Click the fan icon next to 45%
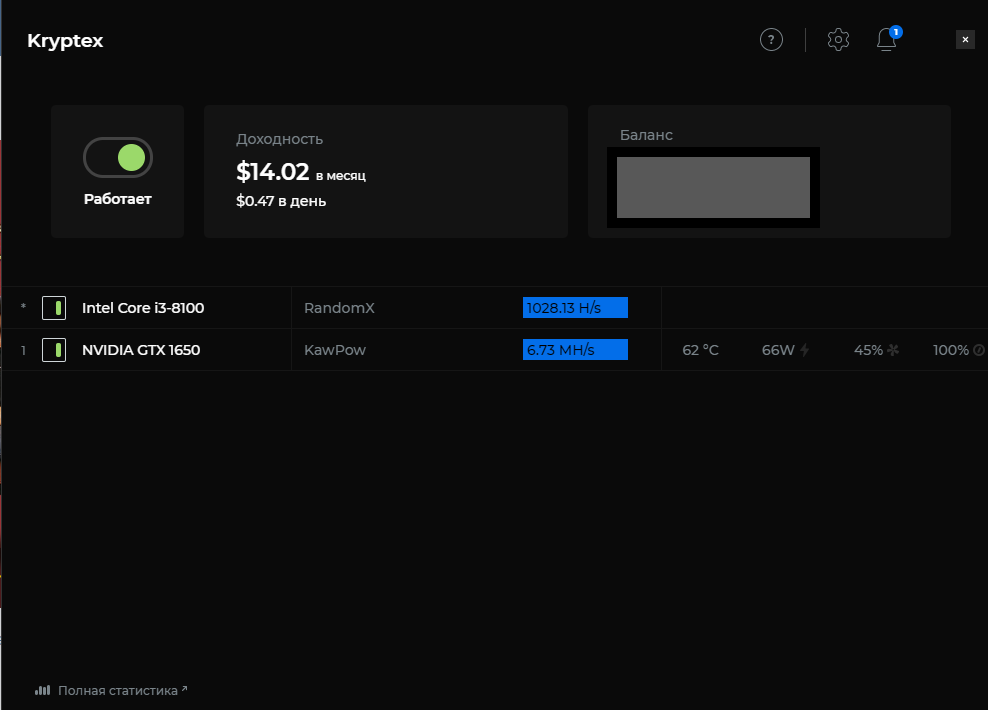This screenshot has width=988, height=710. (x=893, y=350)
